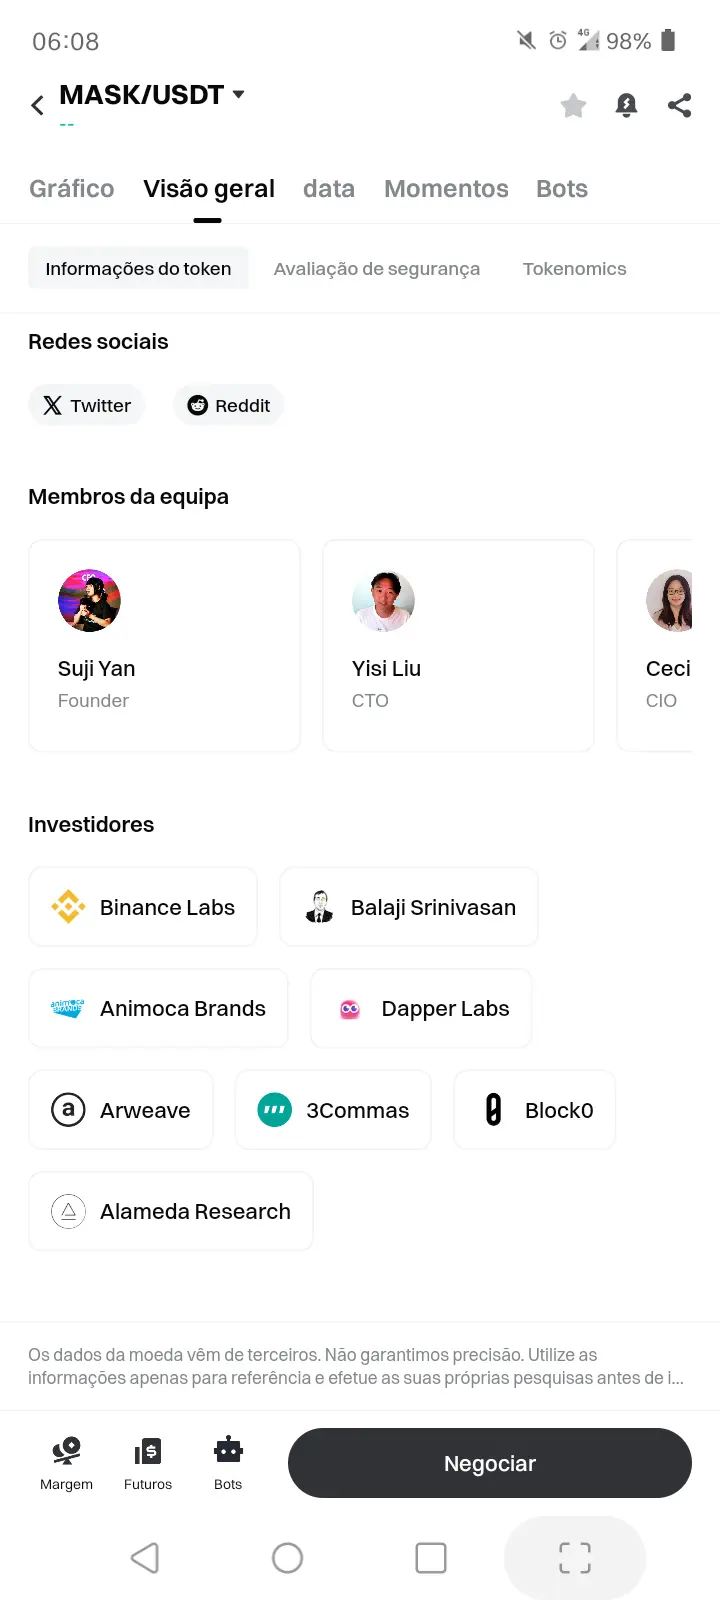Image resolution: width=720 pixels, height=1600 pixels.
Task: Toggle the favorite star icon
Action: tap(573, 105)
